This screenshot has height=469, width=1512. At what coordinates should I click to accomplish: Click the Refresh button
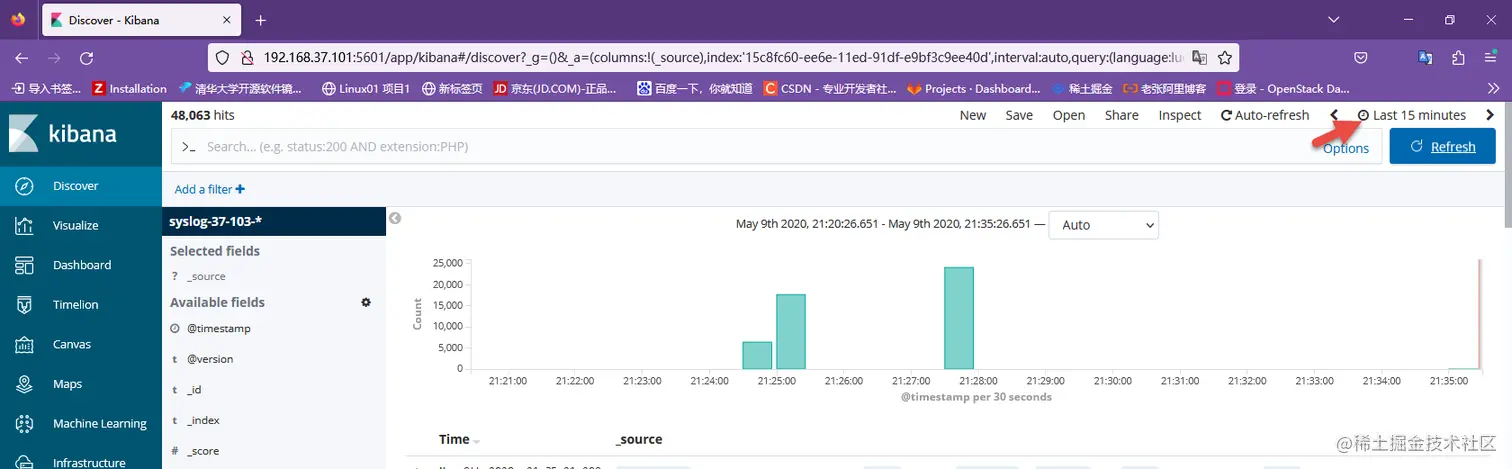click(1442, 147)
